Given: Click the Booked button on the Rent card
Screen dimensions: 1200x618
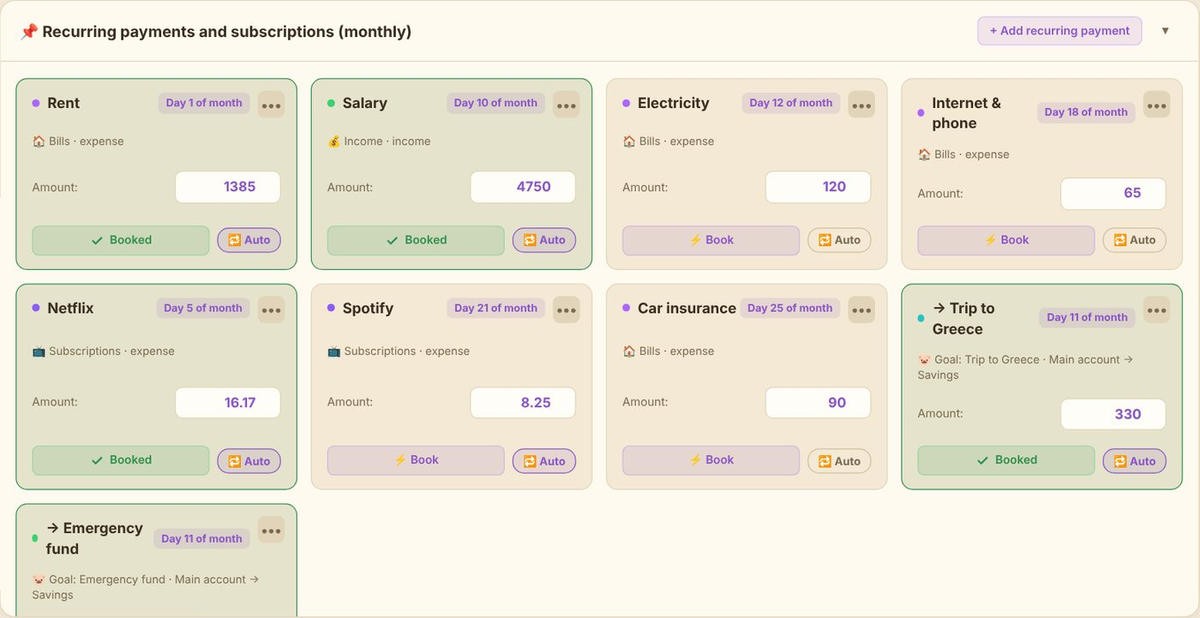Looking at the screenshot, I should (x=121, y=240).
